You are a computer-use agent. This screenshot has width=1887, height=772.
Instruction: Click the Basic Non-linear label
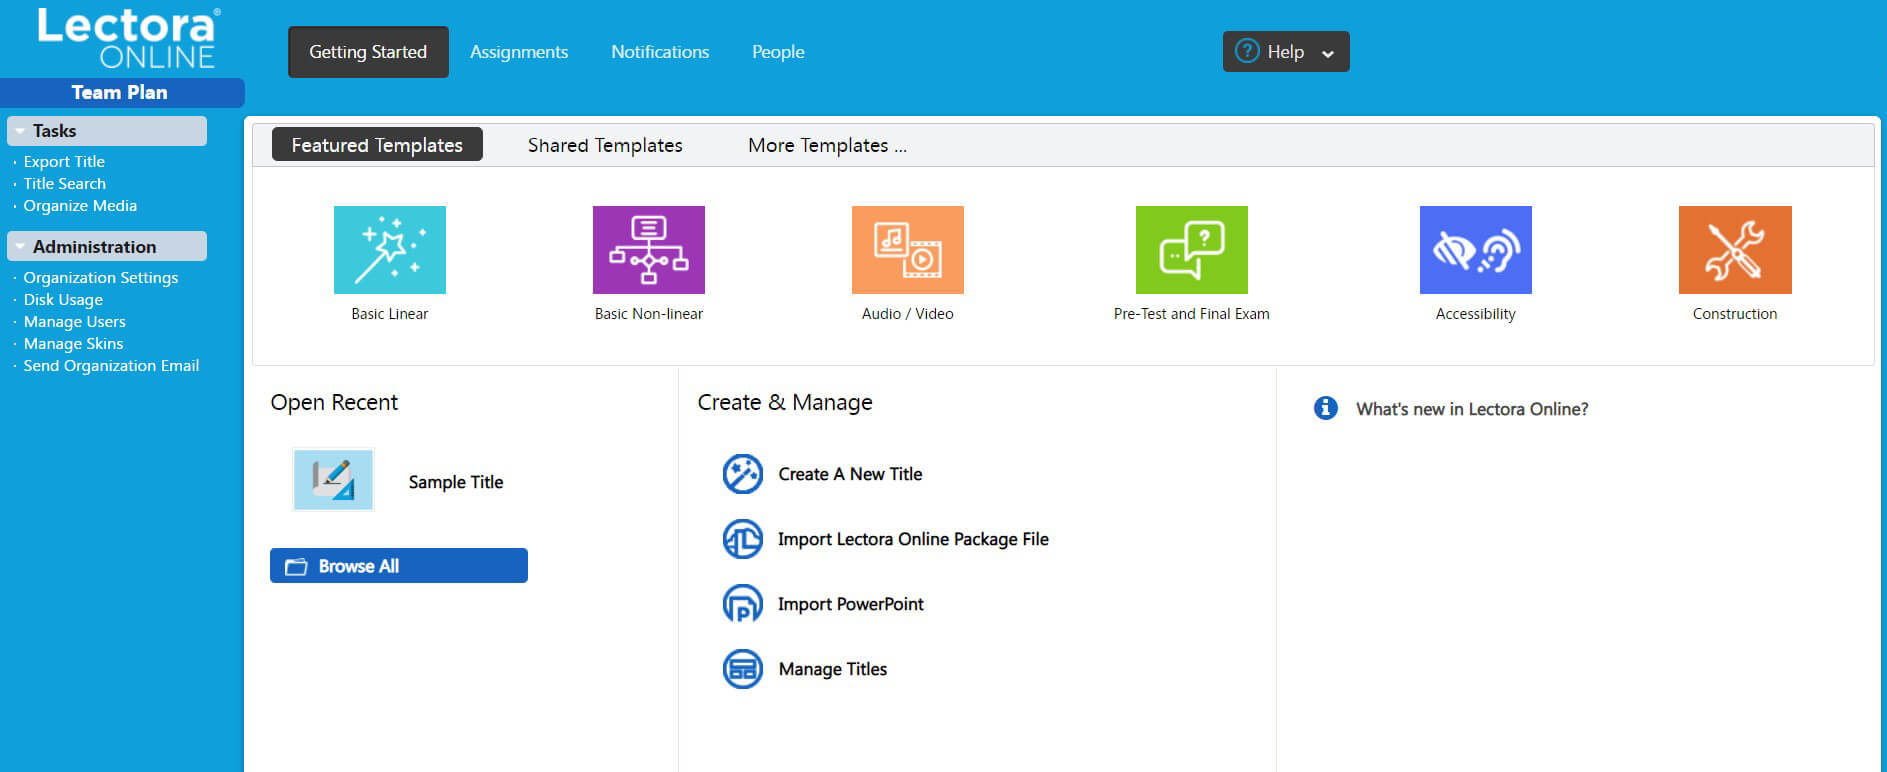coord(649,314)
